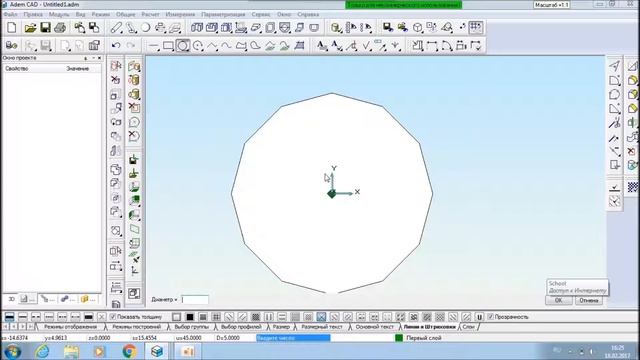640x360 pixels.
Task: Select the crossed-out line type button
Action: (102, 317)
